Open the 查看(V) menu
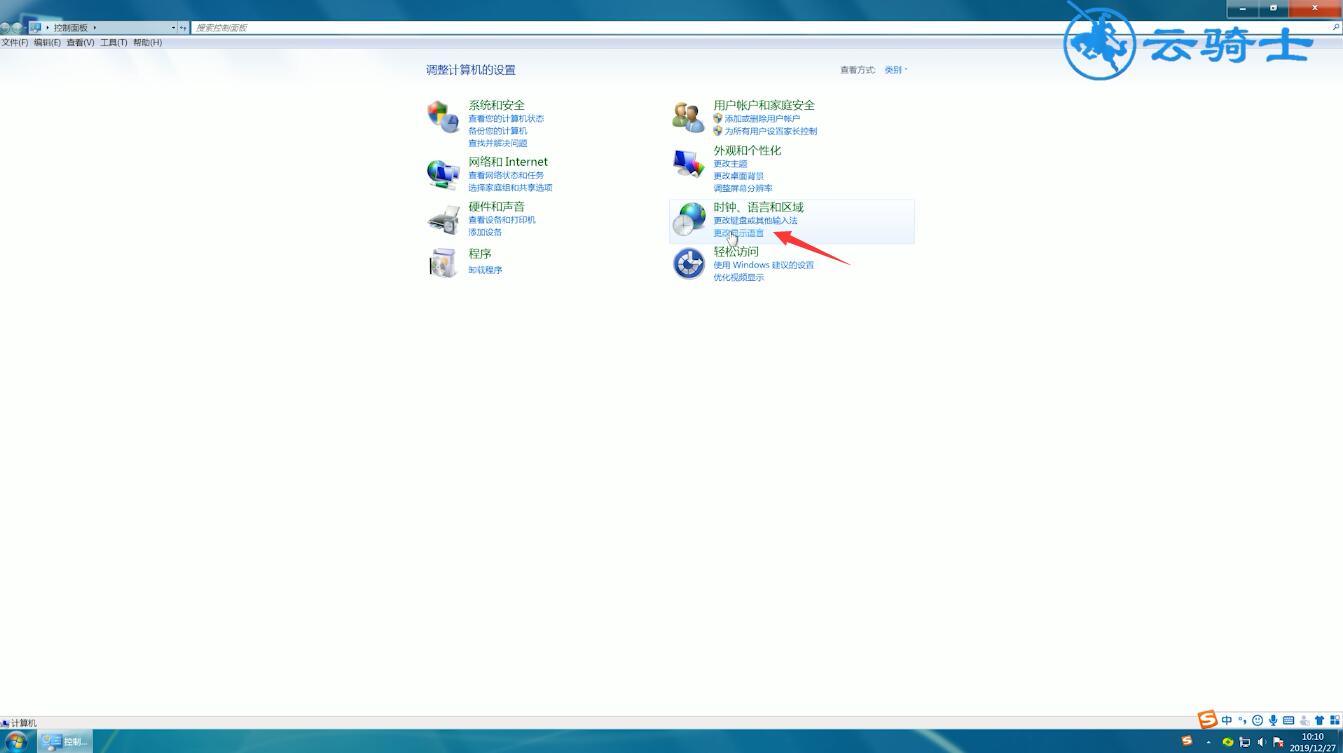The height and width of the screenshot is (753, 1343). (80, 43)
